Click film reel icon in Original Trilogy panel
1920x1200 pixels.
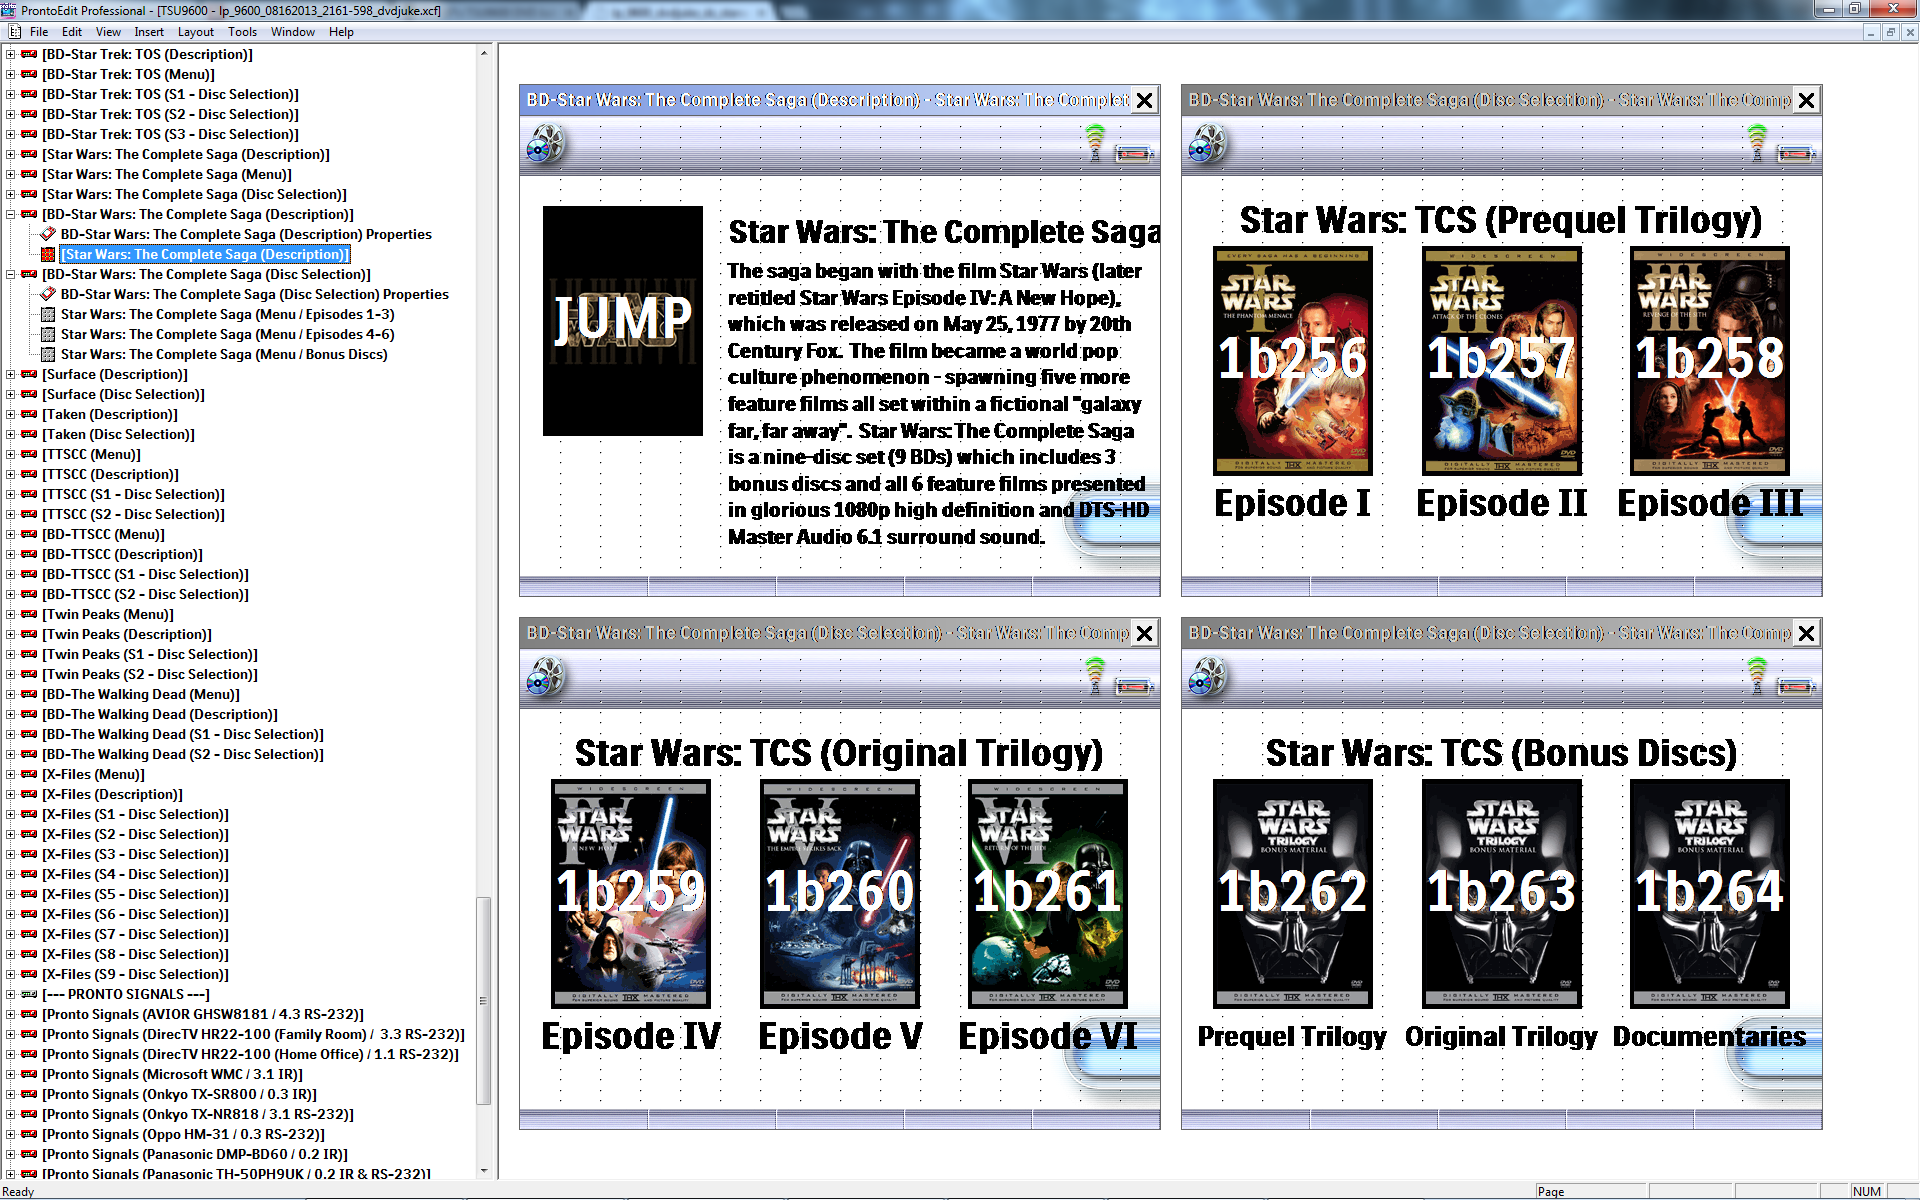[x=545, y=678]
